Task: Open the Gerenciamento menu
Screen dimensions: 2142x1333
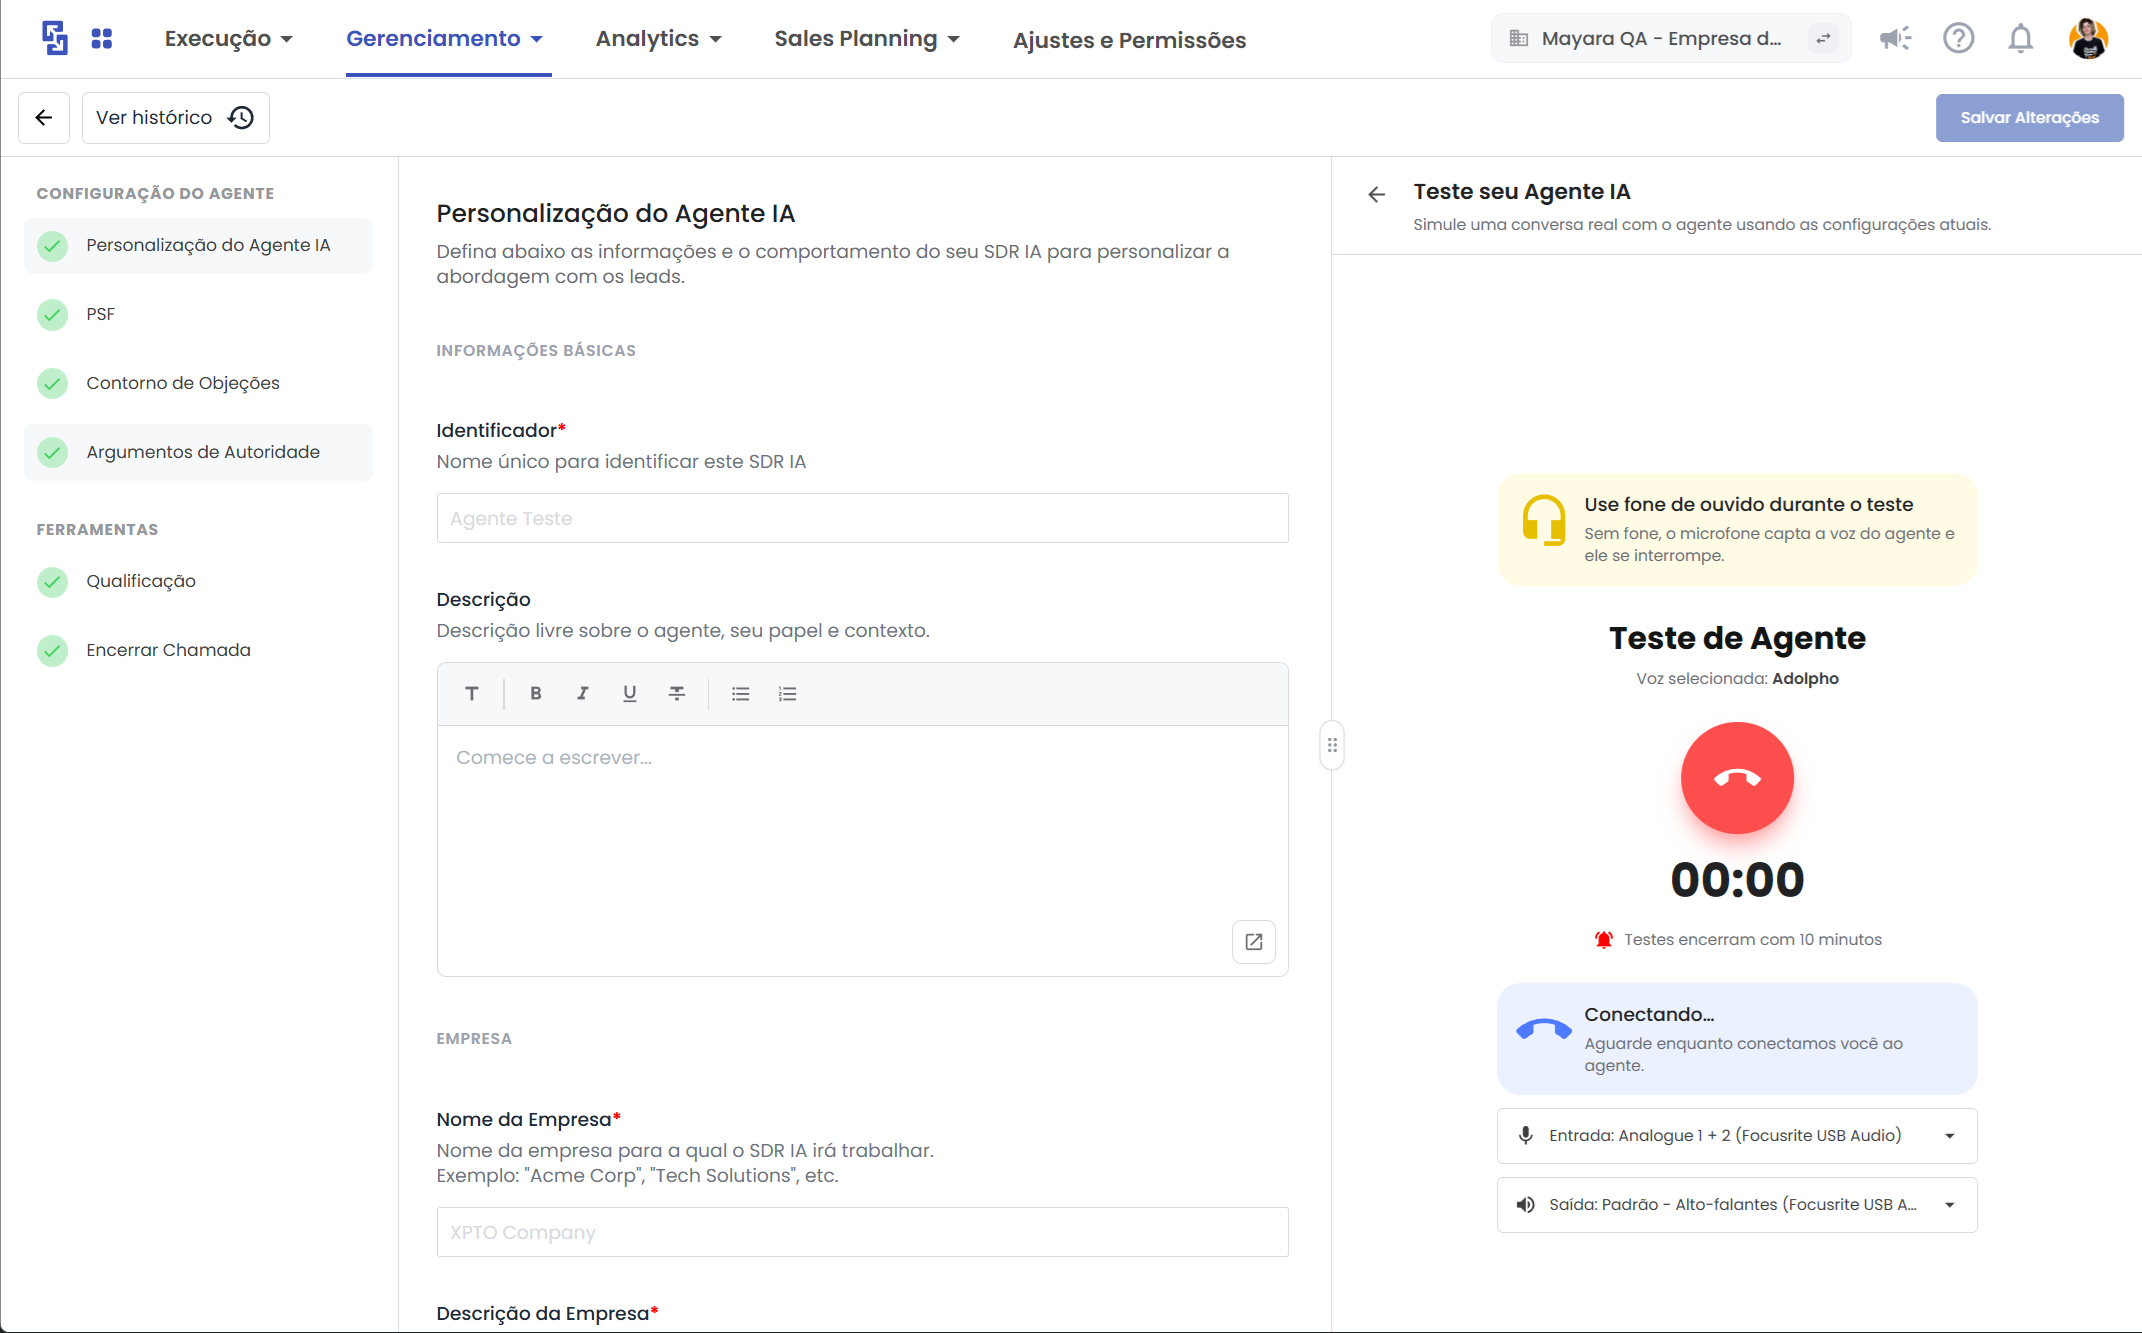Action: pyautogui.click(x=445, y=39)
